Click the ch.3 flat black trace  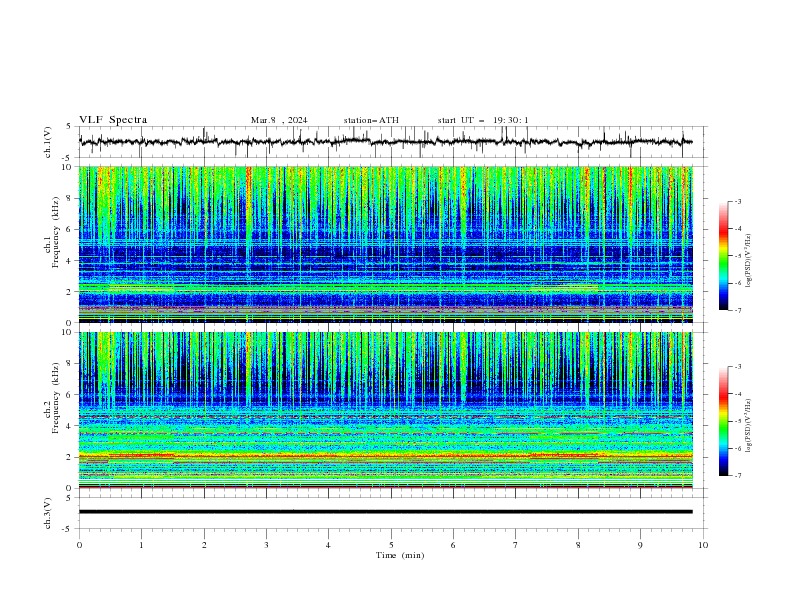[386, 512]
